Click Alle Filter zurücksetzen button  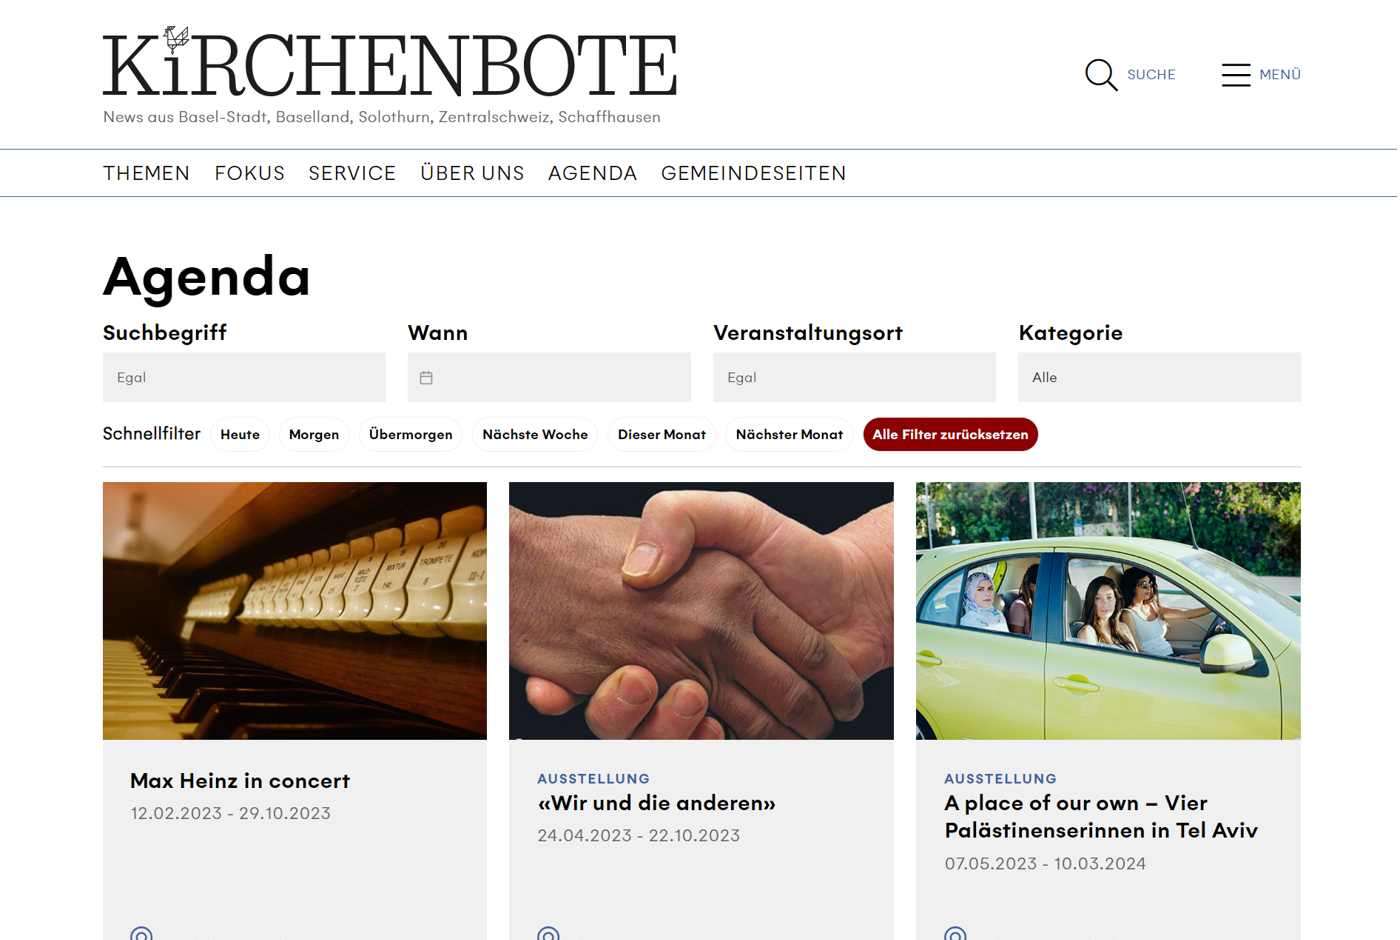(951, 435)
